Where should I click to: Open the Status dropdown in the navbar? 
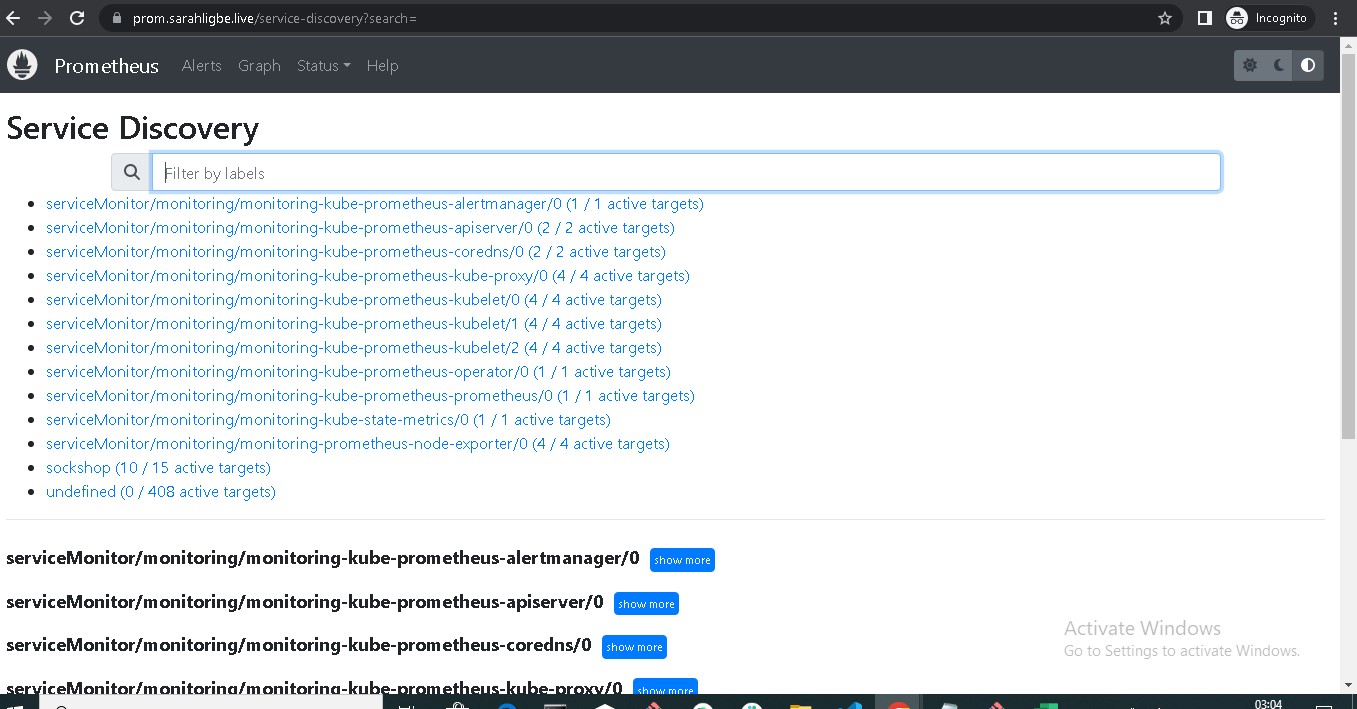[323, 66]
